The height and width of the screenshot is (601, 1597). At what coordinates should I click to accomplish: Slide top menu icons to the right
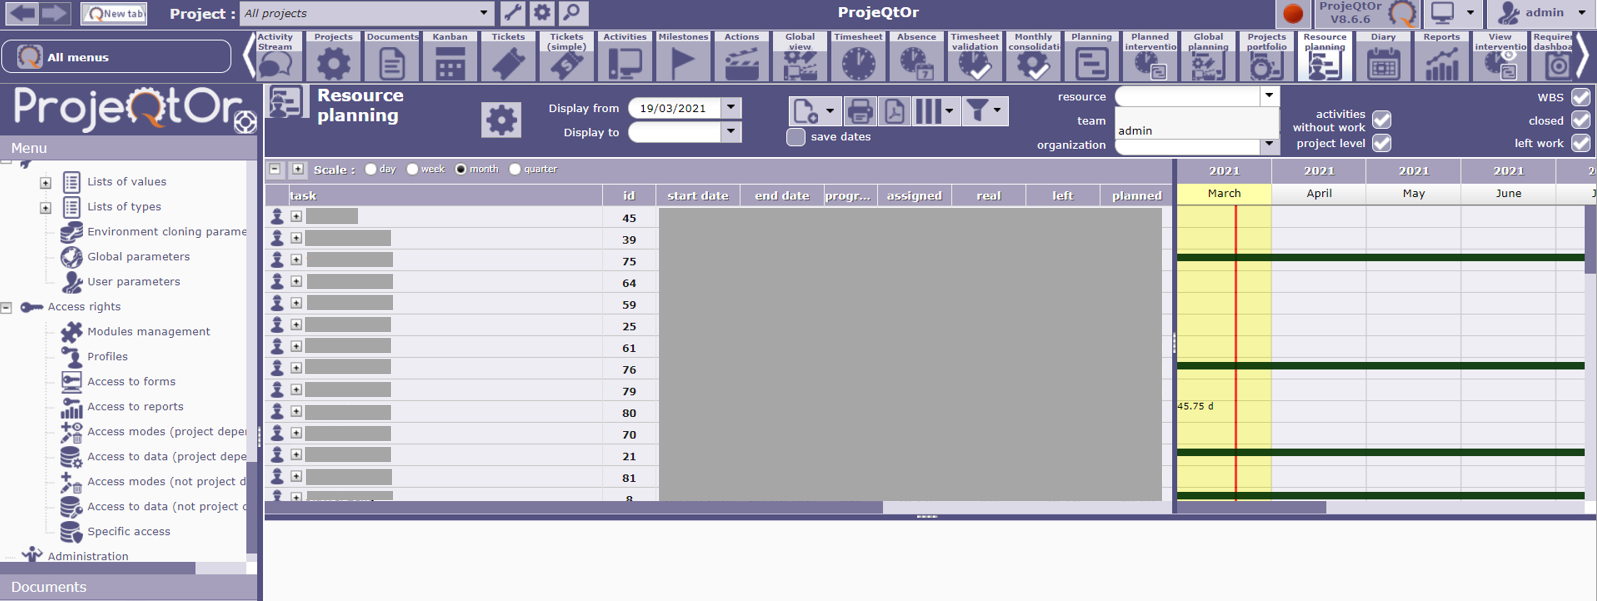click(1583, 57)
